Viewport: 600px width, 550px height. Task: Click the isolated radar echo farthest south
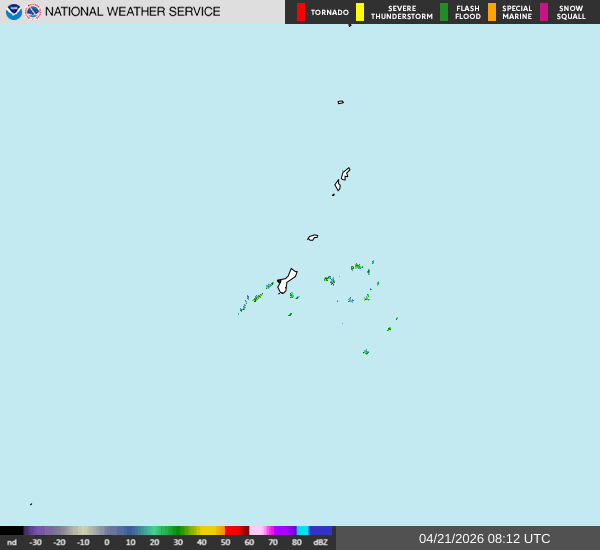pos(366,352)
